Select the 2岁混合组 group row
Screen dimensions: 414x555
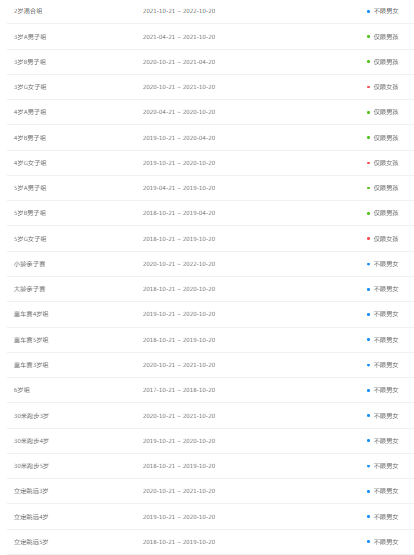210,11
